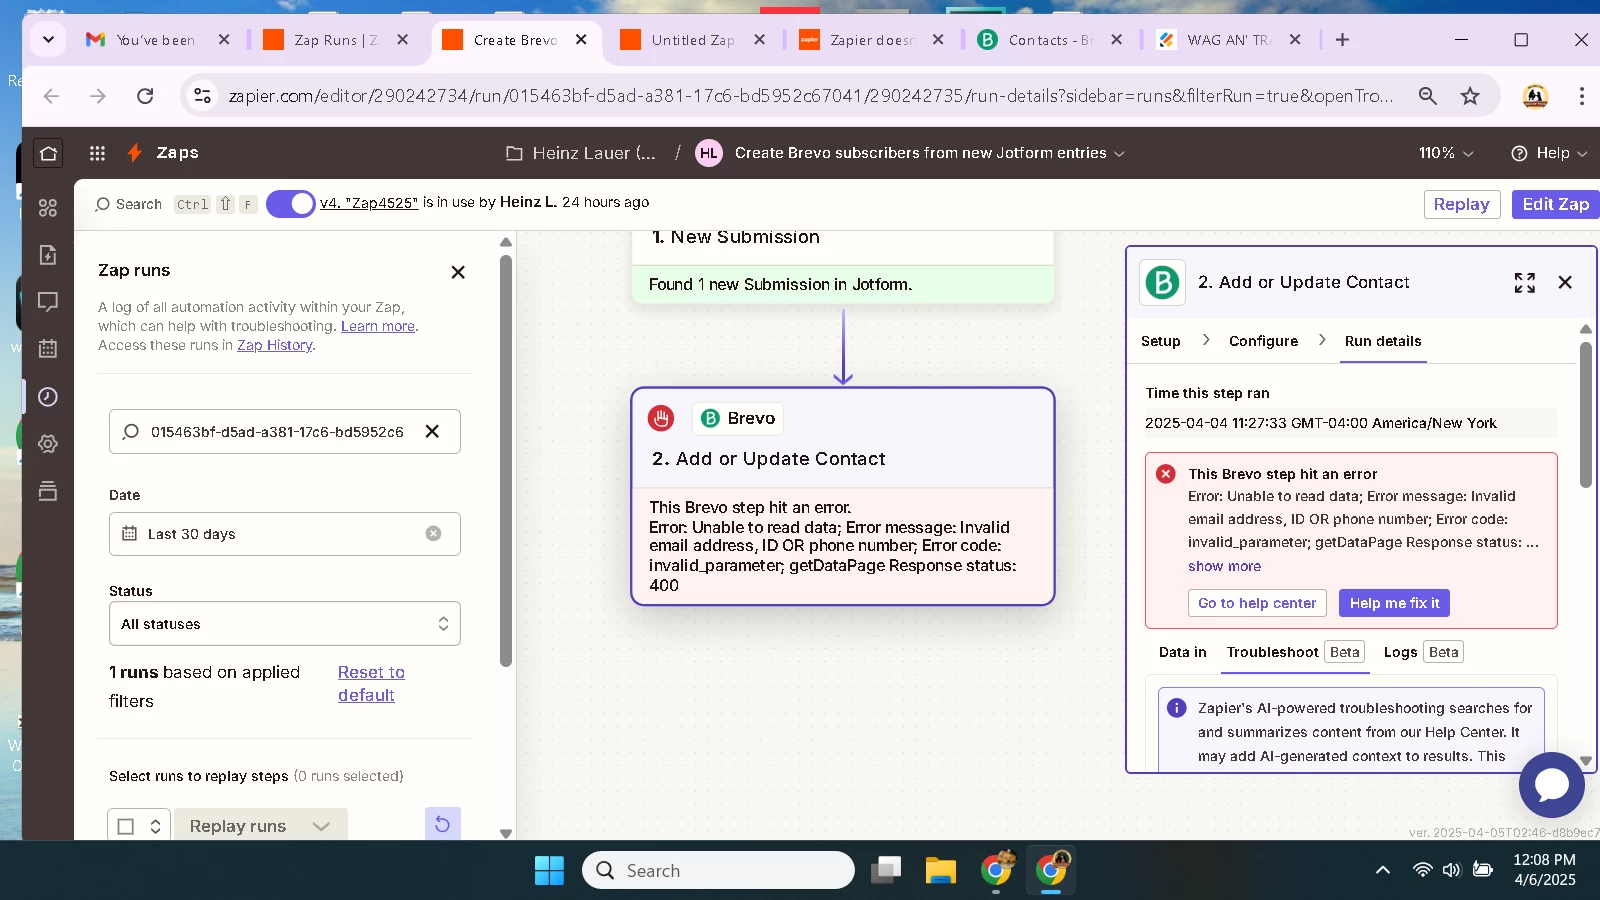The image size is (1600, 900).
Task: Click the Zap runs sidebar scrollbar
Action: pyautogui.click(x=506, y=460)
